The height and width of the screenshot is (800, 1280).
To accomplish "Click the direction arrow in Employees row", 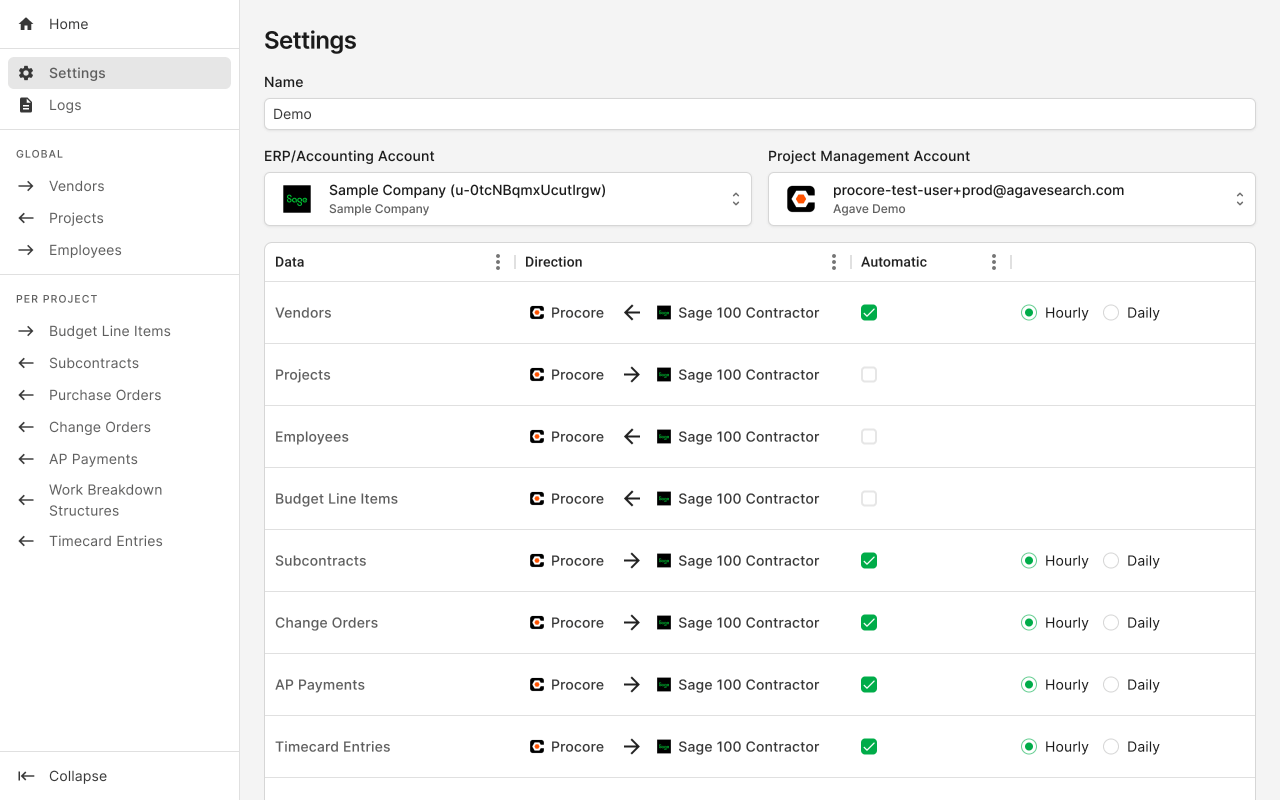I will click(631, 437).
